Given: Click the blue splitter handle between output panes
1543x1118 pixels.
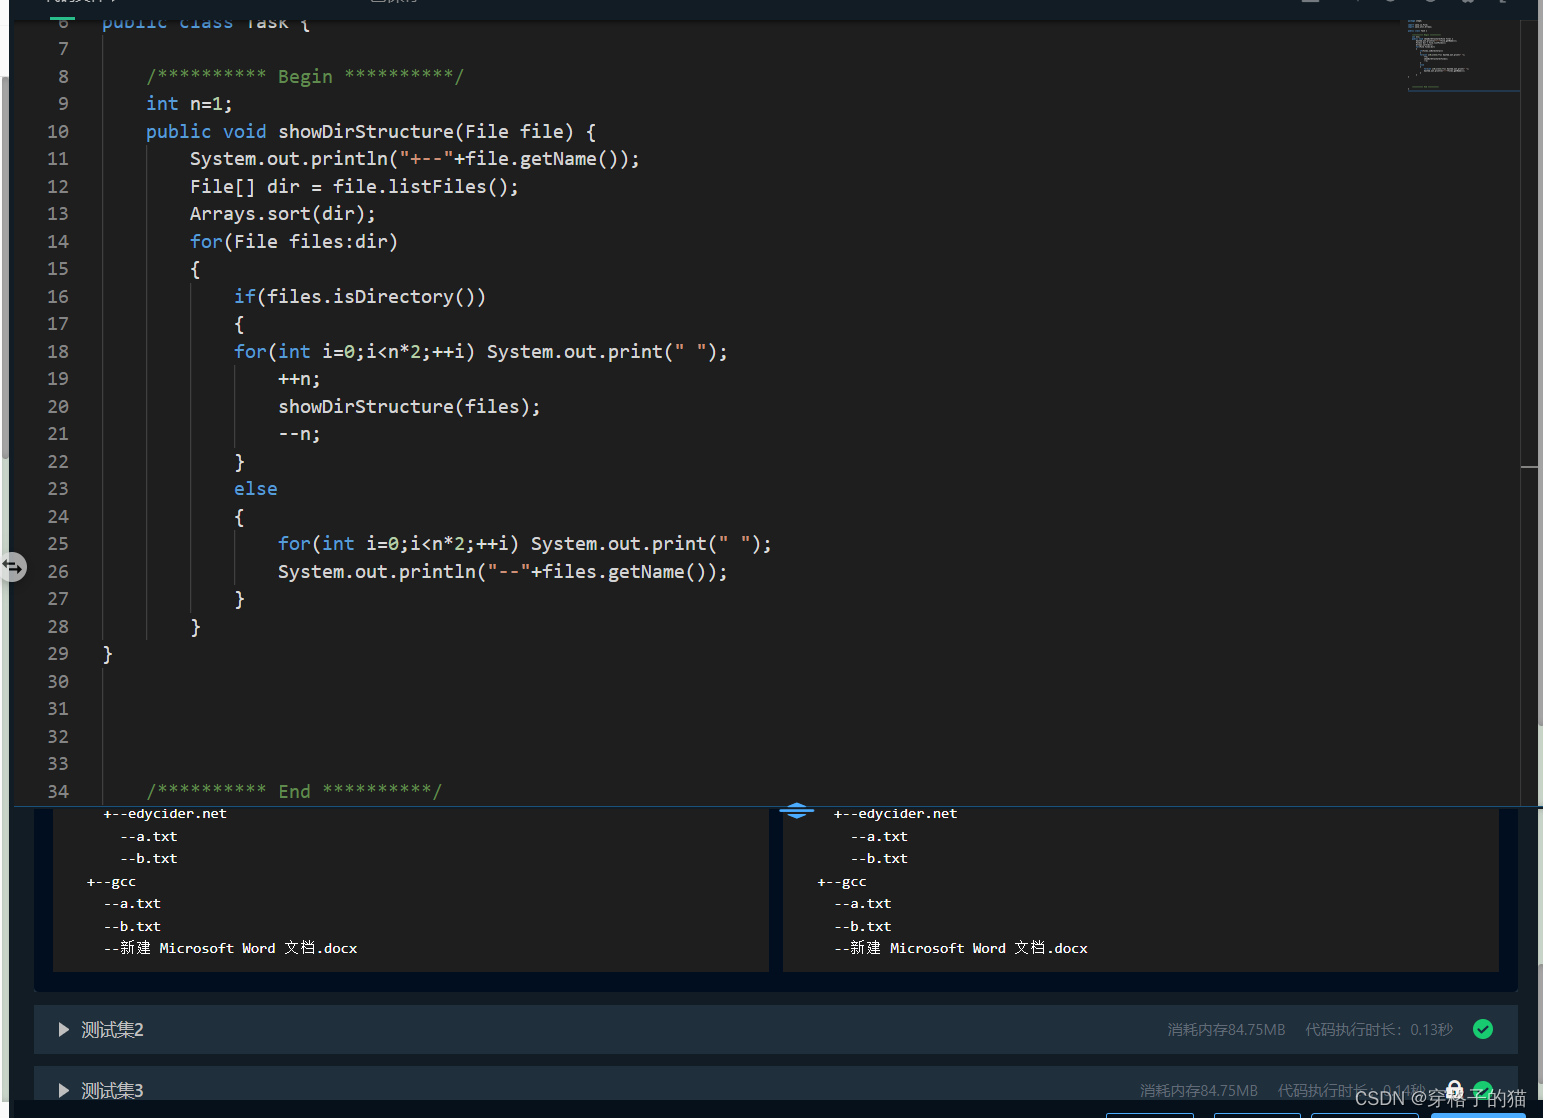Looking at the screenshot, I should 796,810.
